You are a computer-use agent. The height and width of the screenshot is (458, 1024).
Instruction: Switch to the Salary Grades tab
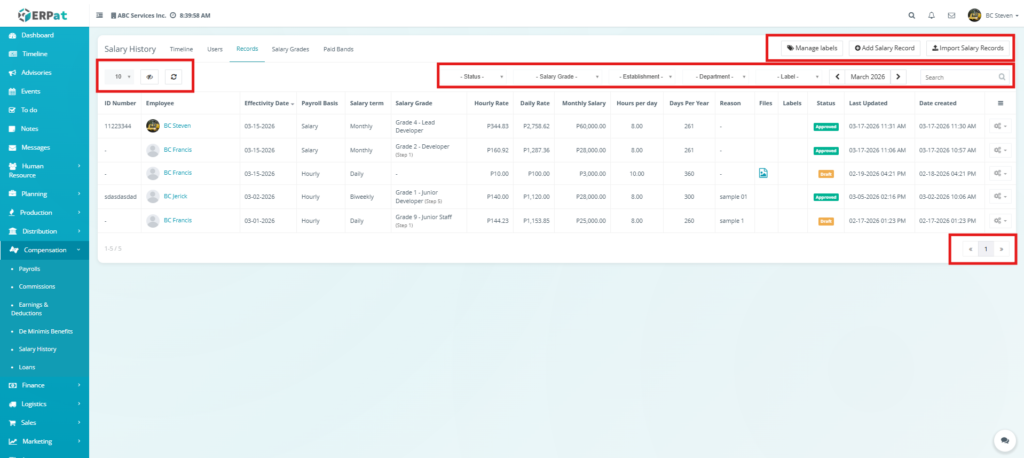click(x=291, y=48)
